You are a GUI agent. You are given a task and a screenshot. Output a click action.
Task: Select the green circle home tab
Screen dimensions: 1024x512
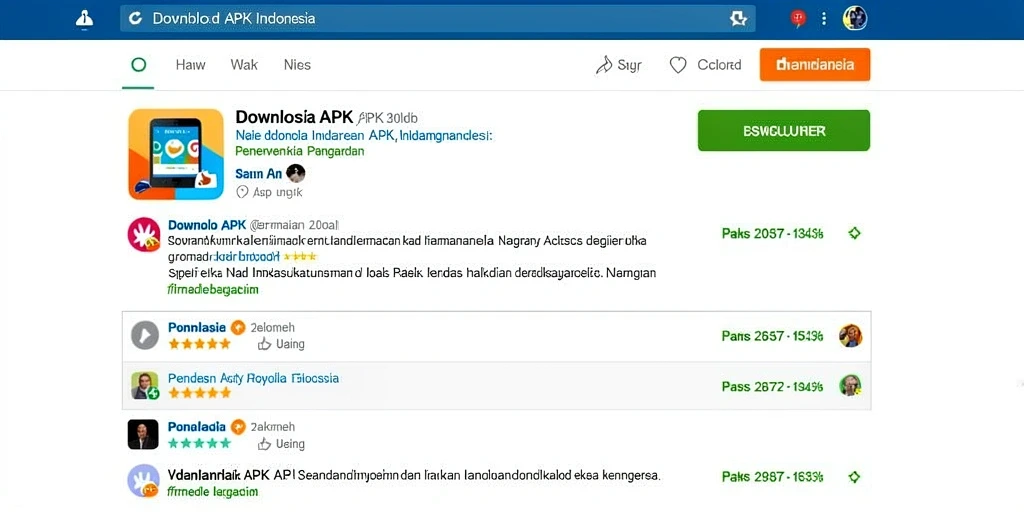(138, 65)
